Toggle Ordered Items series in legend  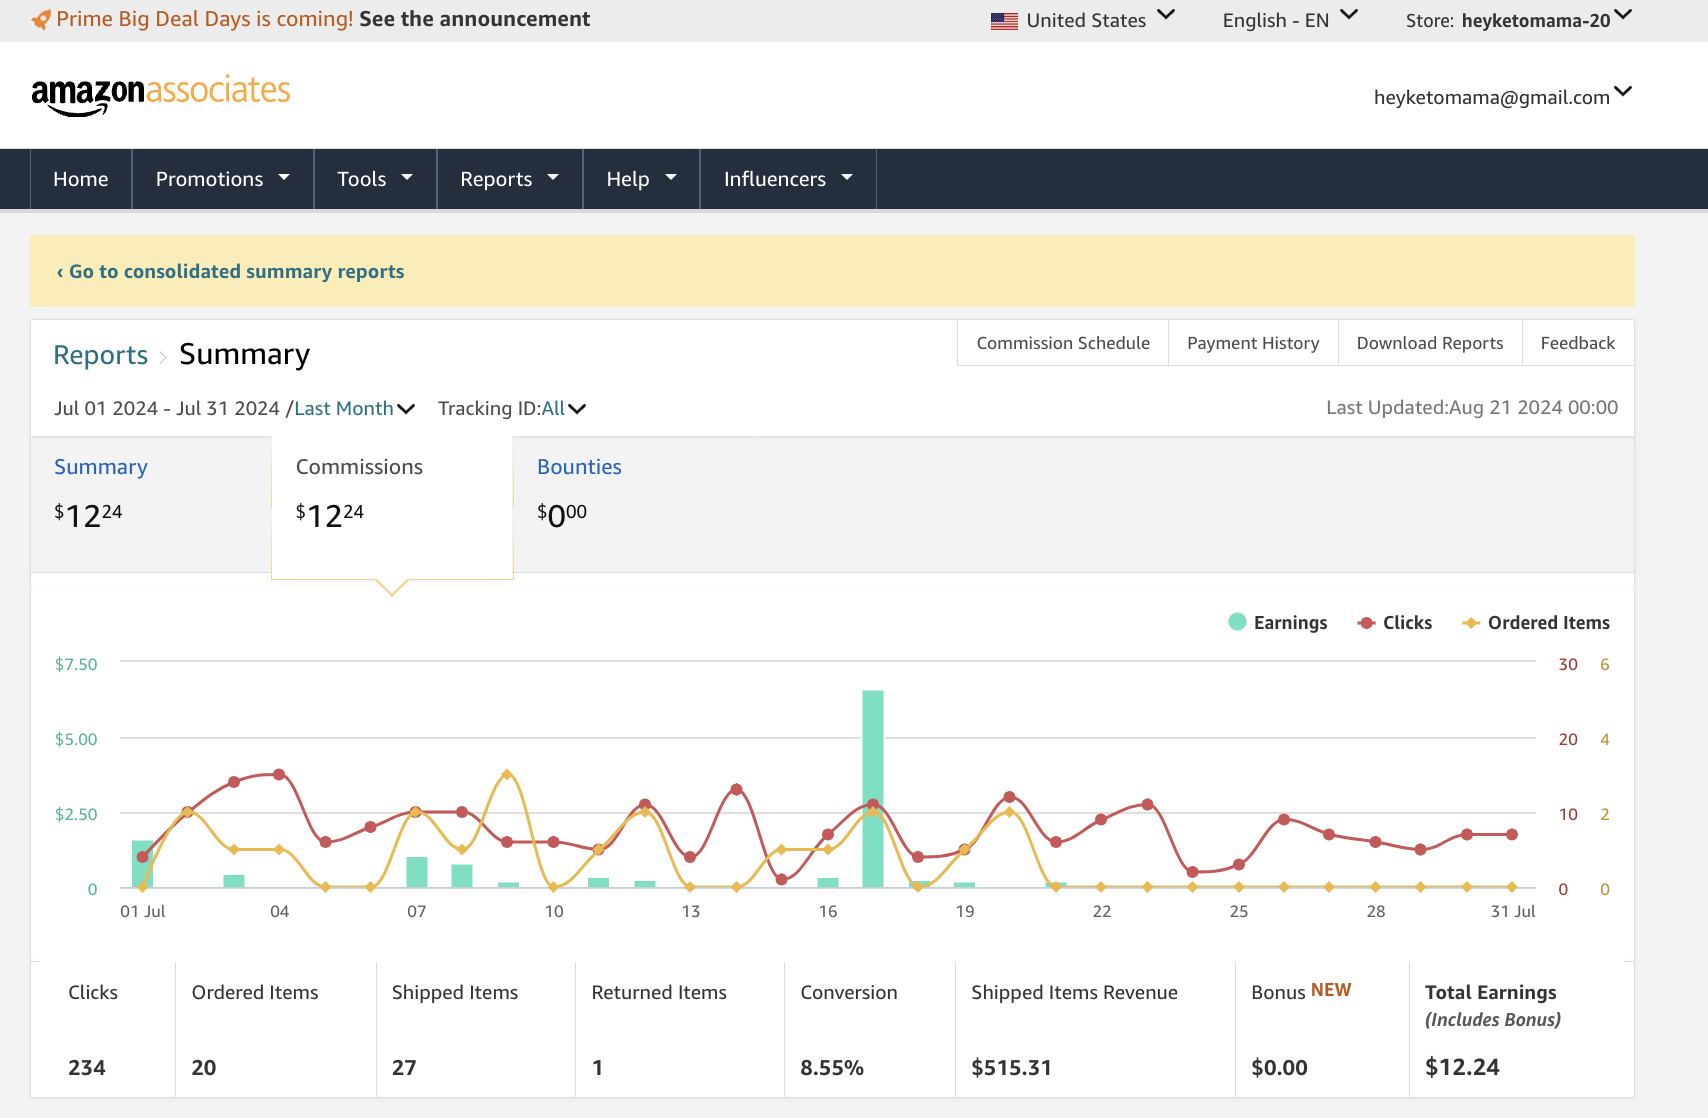[1536, 622]
